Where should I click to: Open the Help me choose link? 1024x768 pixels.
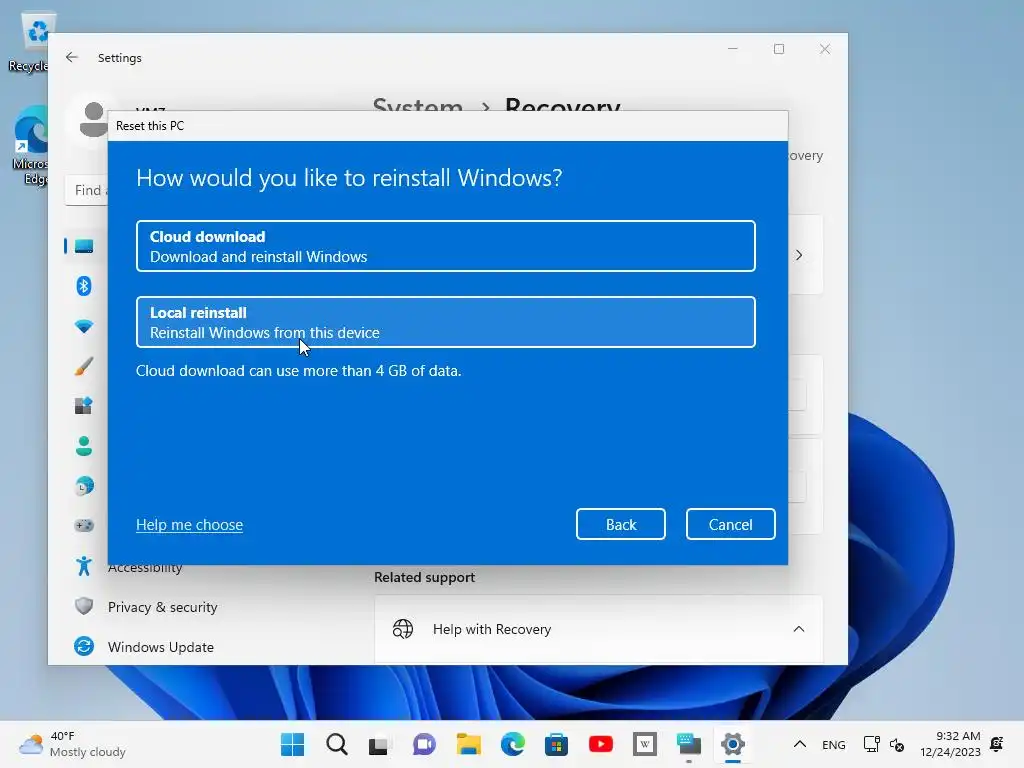coord(189,524)
